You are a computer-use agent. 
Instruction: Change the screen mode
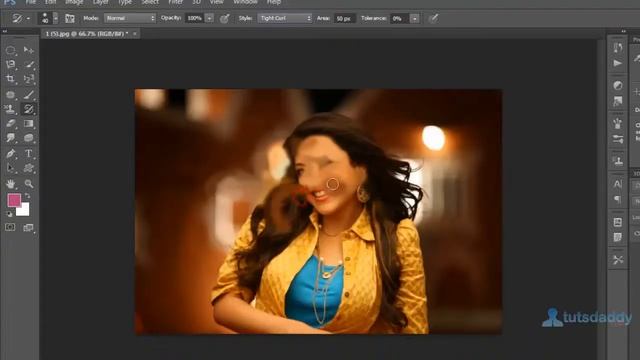point(28,227)
